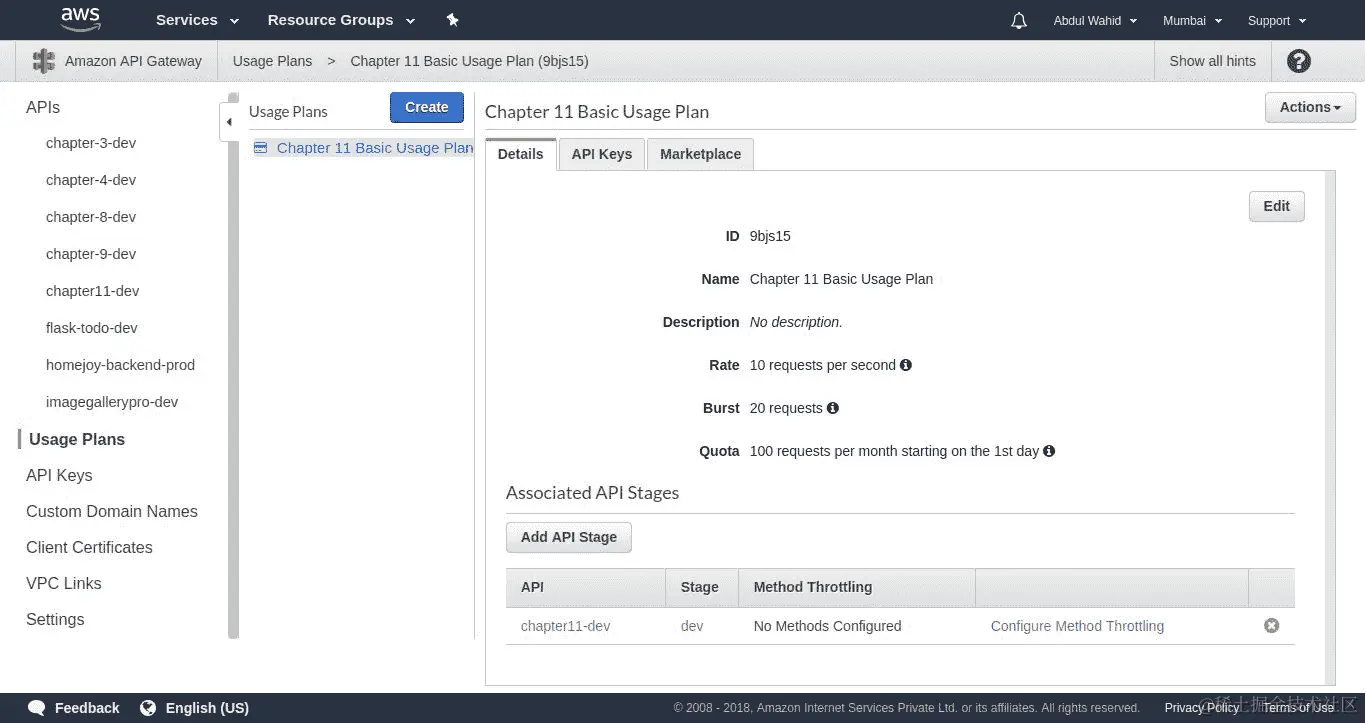Open the Actions dropdown button
Image resolution: width=1366 pixels, height=723 pixels.
click(x=1310, y=107)
